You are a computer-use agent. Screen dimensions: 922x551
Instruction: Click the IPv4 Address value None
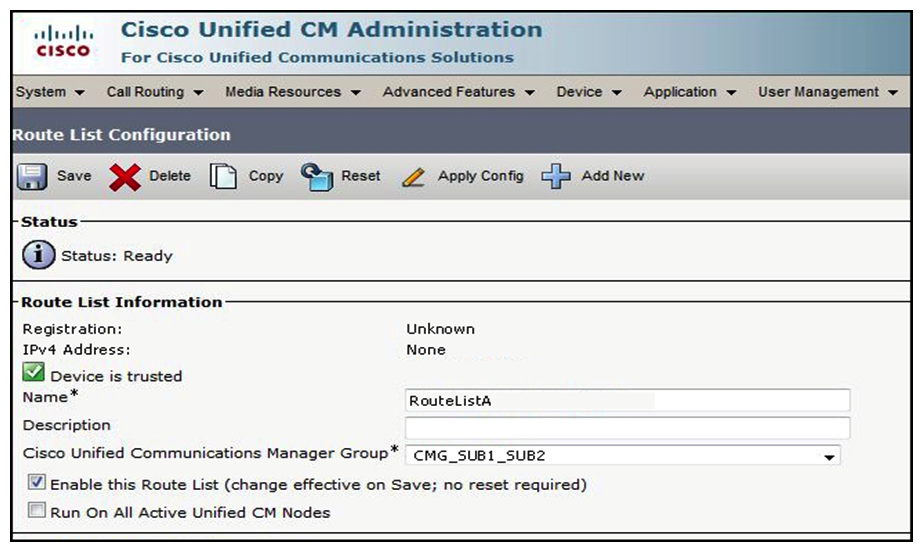[426, 350]
